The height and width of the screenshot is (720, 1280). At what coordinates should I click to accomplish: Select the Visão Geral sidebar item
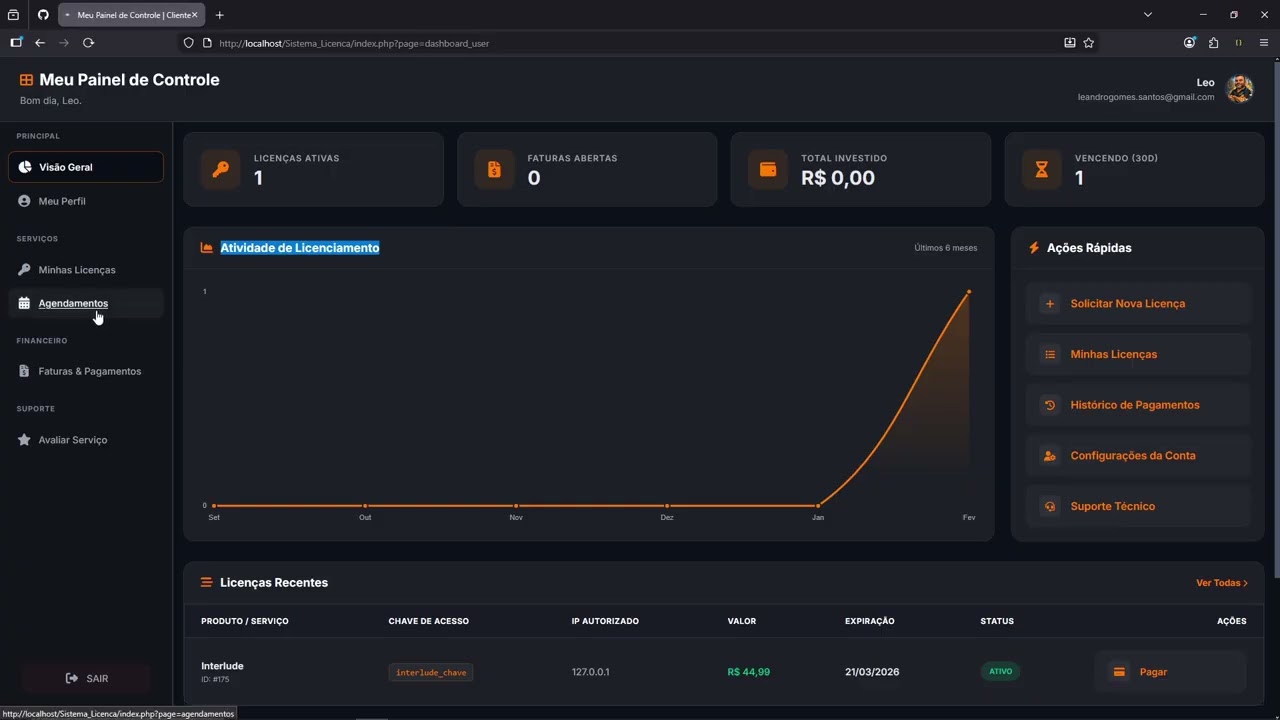pos(85,167)
